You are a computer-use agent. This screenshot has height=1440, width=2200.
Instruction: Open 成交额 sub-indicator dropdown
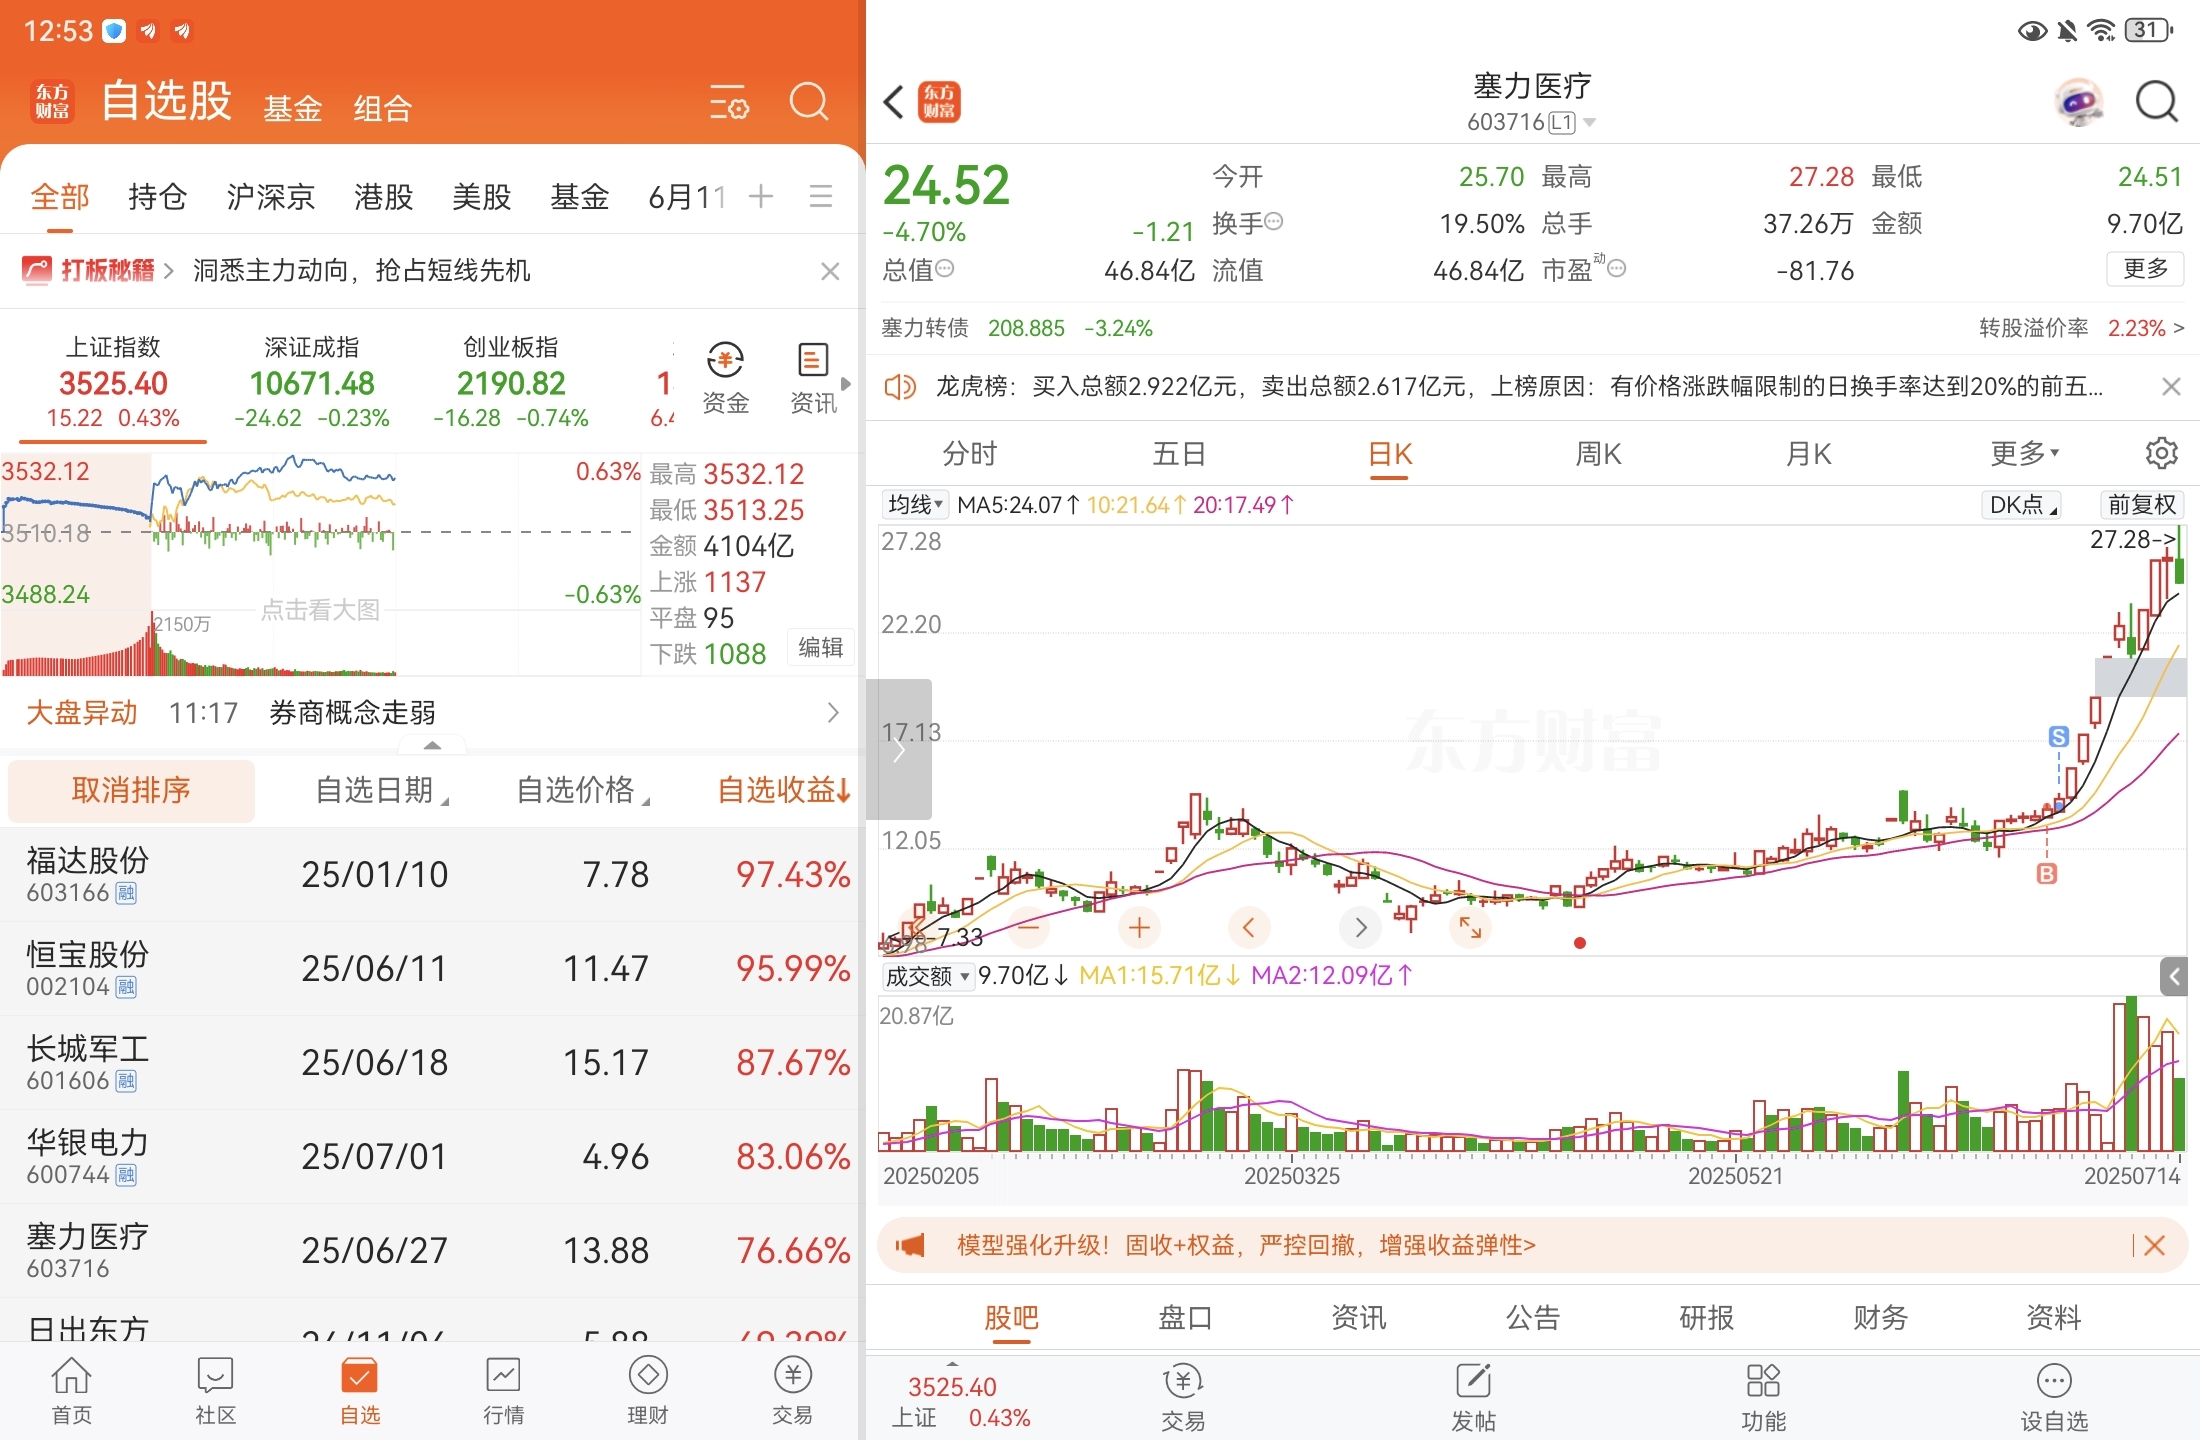tap(928, 976)
